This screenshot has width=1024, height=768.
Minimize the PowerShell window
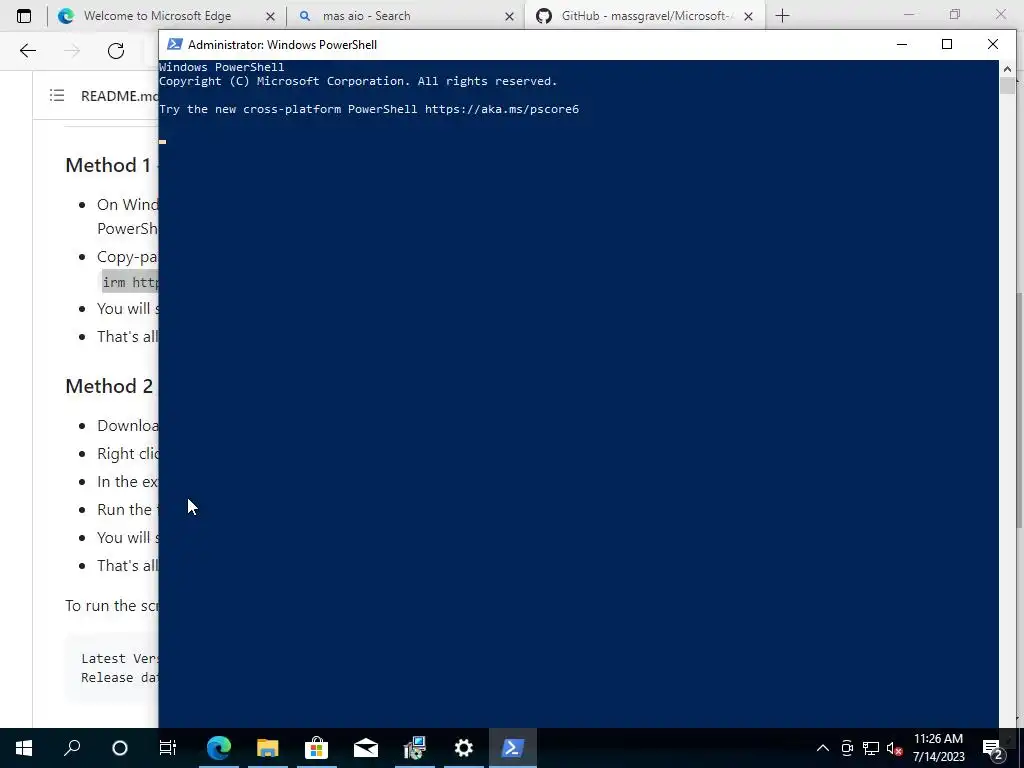coord(902,44)
